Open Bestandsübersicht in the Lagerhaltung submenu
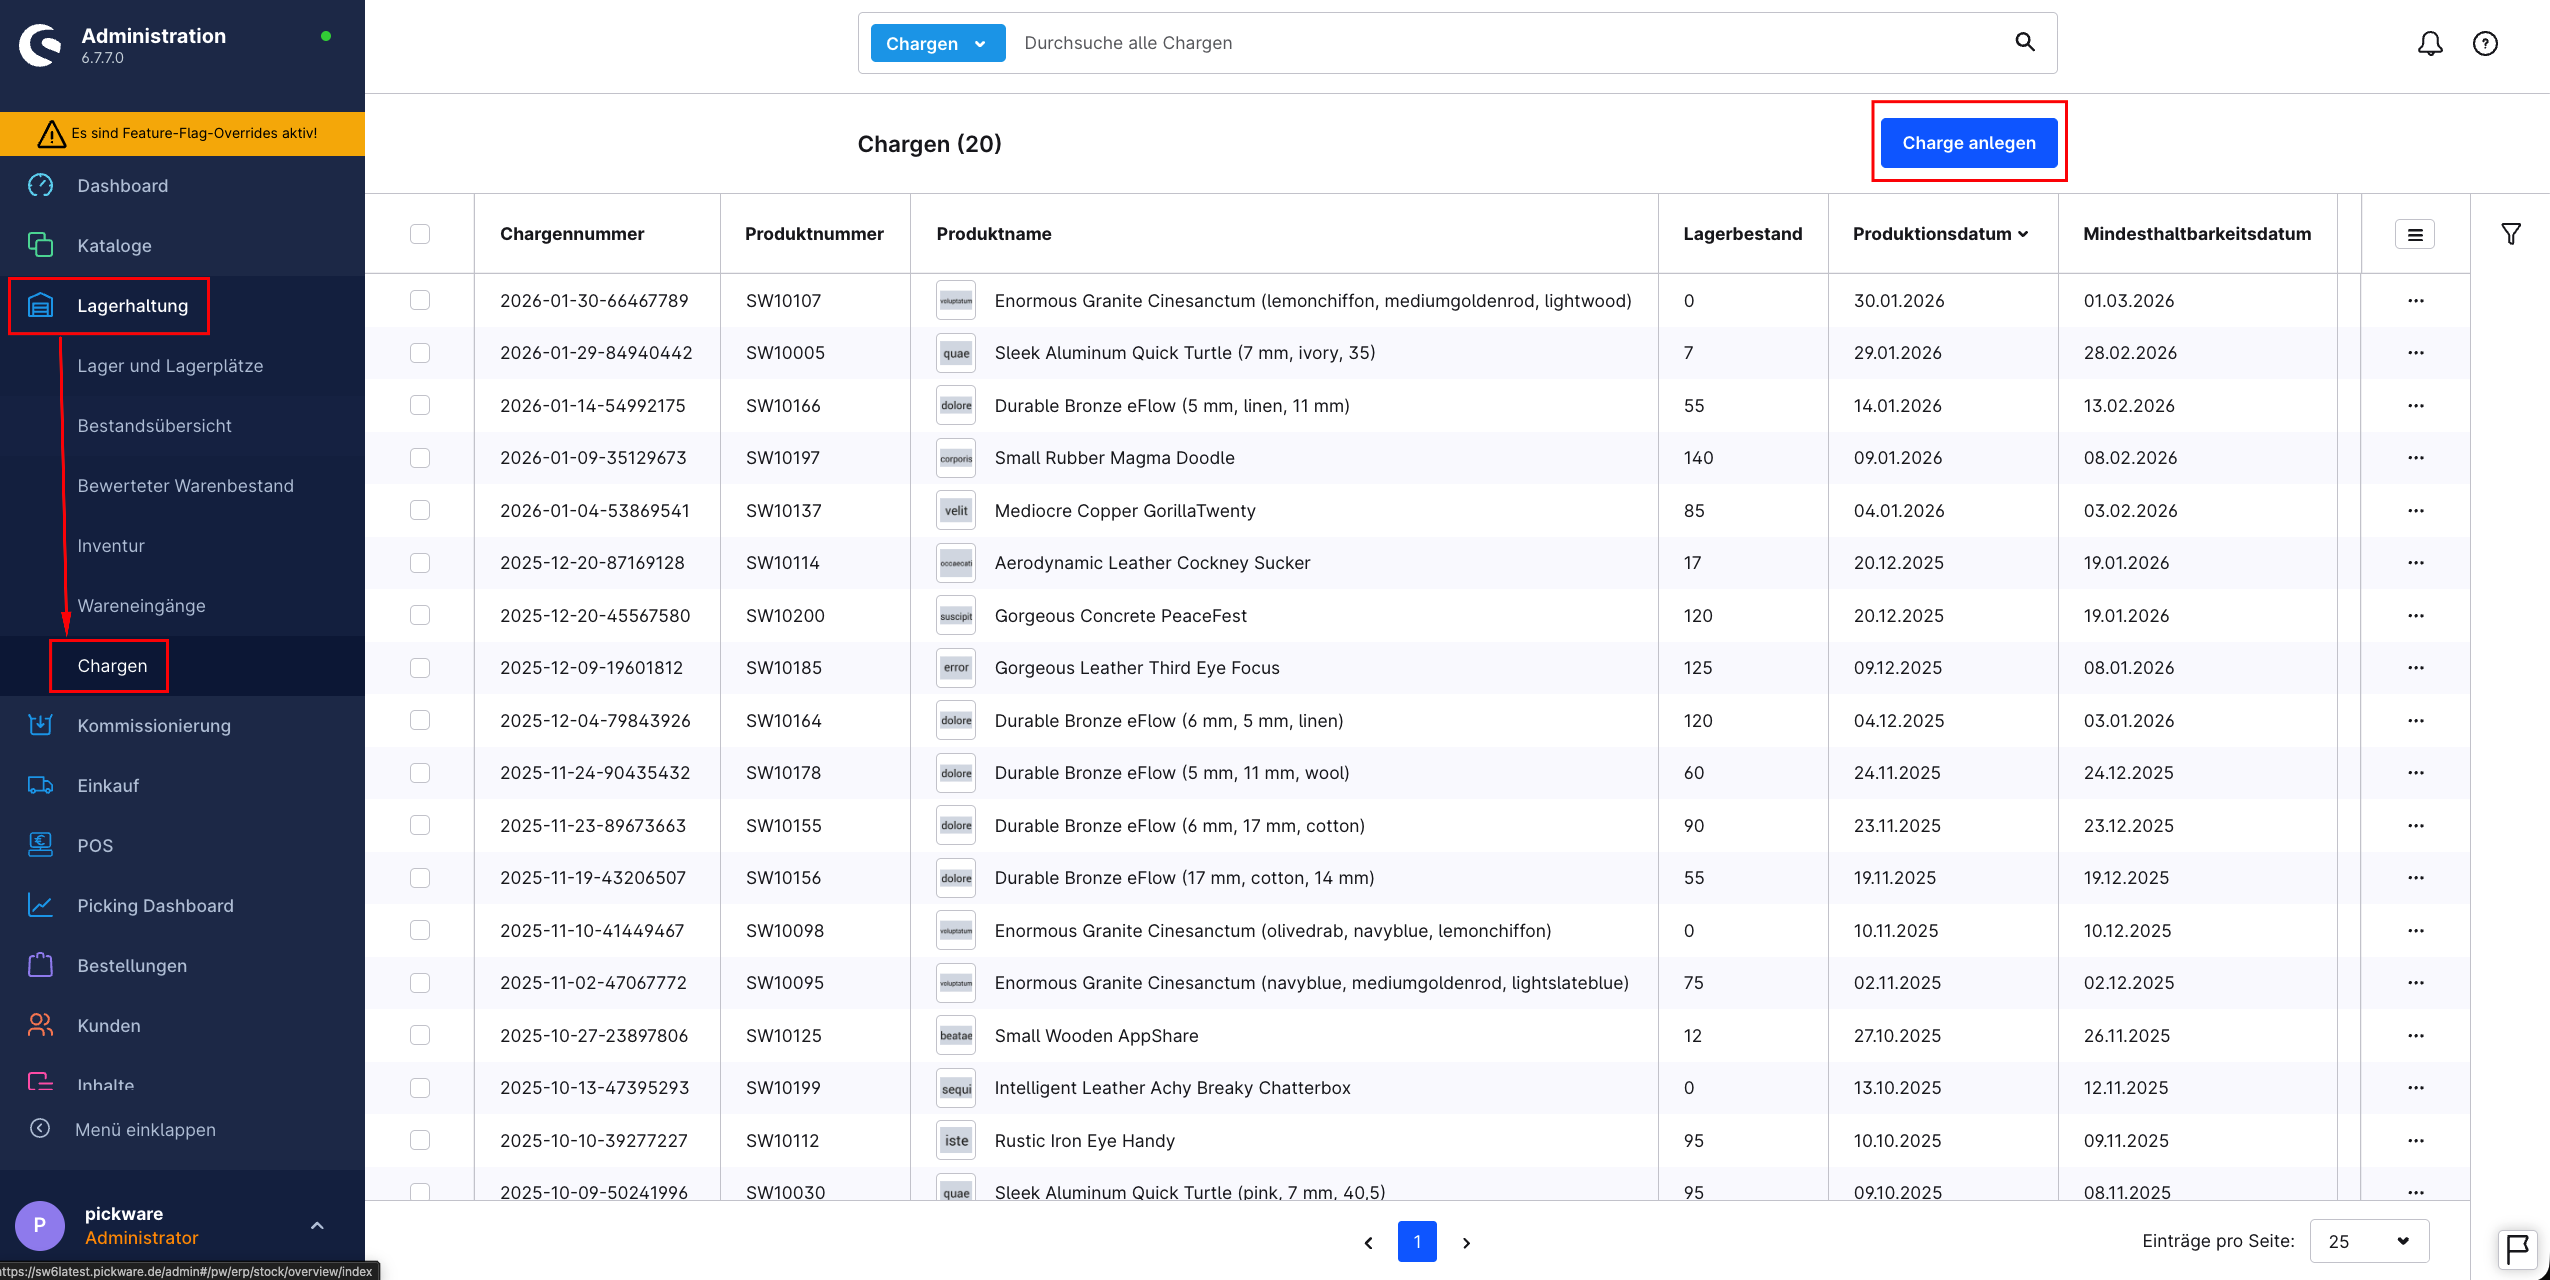Viewport: 2550px width, 1280px height. point(154,426)
